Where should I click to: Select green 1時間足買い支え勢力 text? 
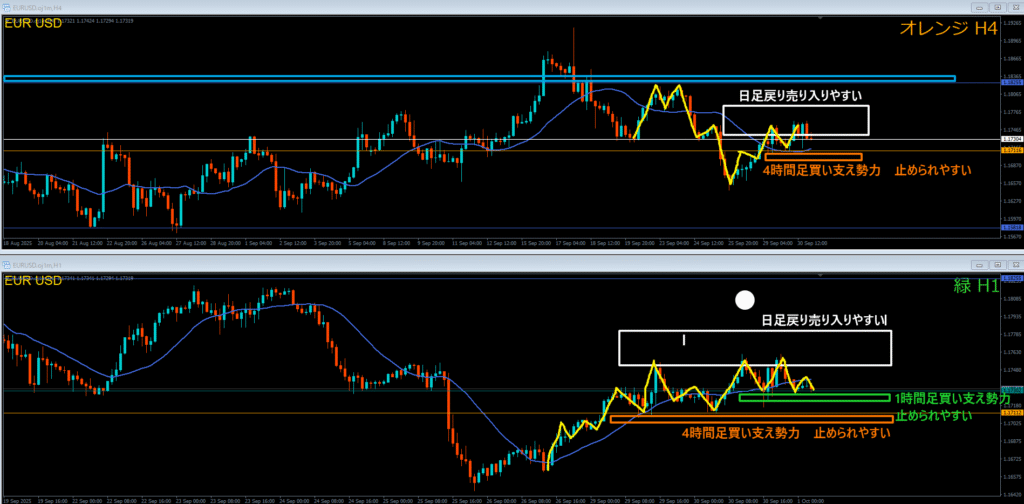click(953, 398)
